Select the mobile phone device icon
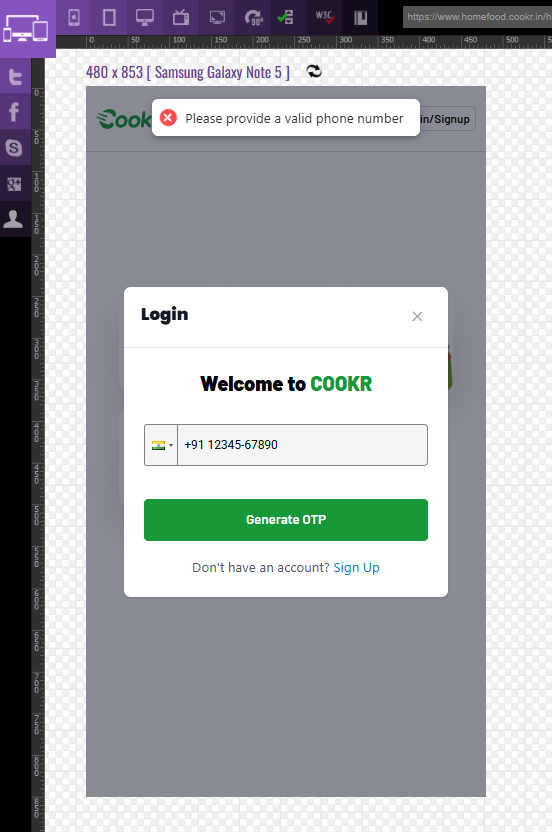 (74, 18)
